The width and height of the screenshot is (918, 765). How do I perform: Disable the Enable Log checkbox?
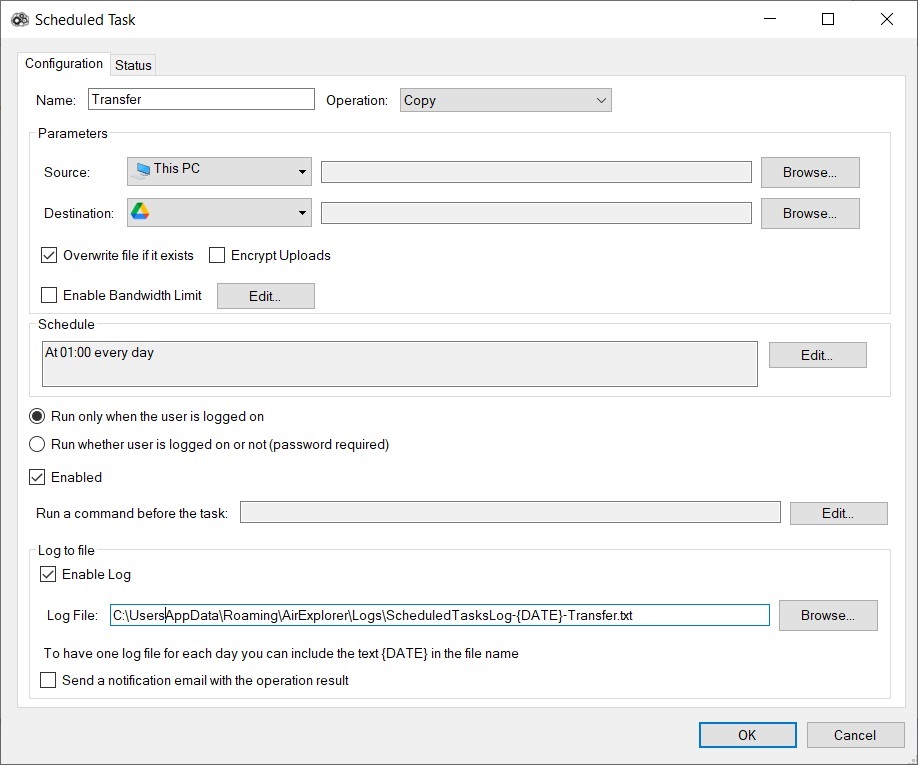click(x=49, y=574)
